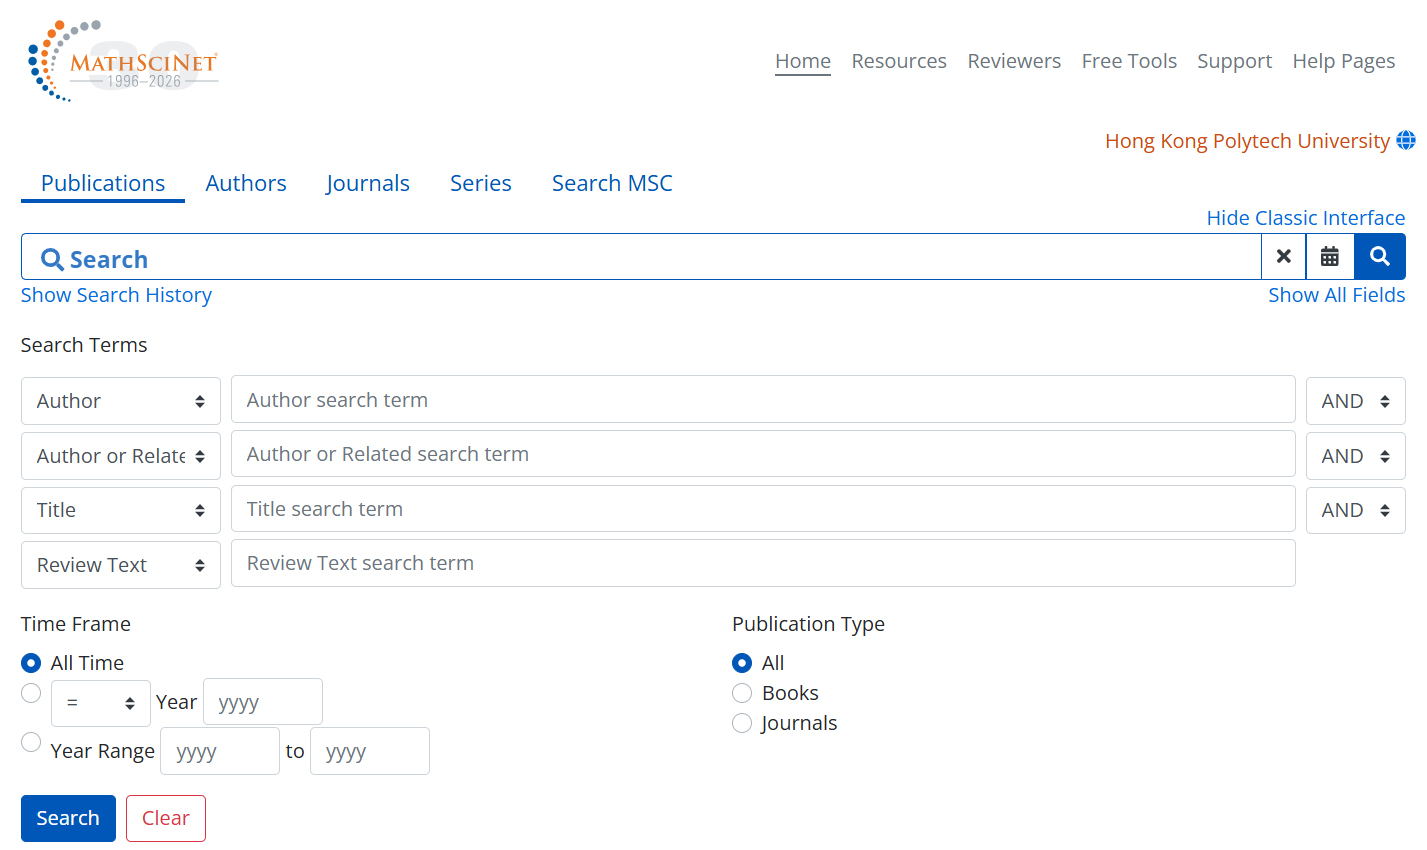Open the calendar date picker icon
This screenshot has height=850, width=1427.
pos(1329,257)
